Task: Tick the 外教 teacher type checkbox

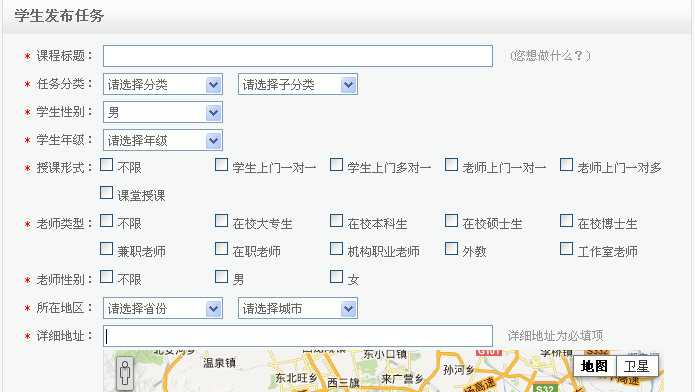Action: coord(451,249)
